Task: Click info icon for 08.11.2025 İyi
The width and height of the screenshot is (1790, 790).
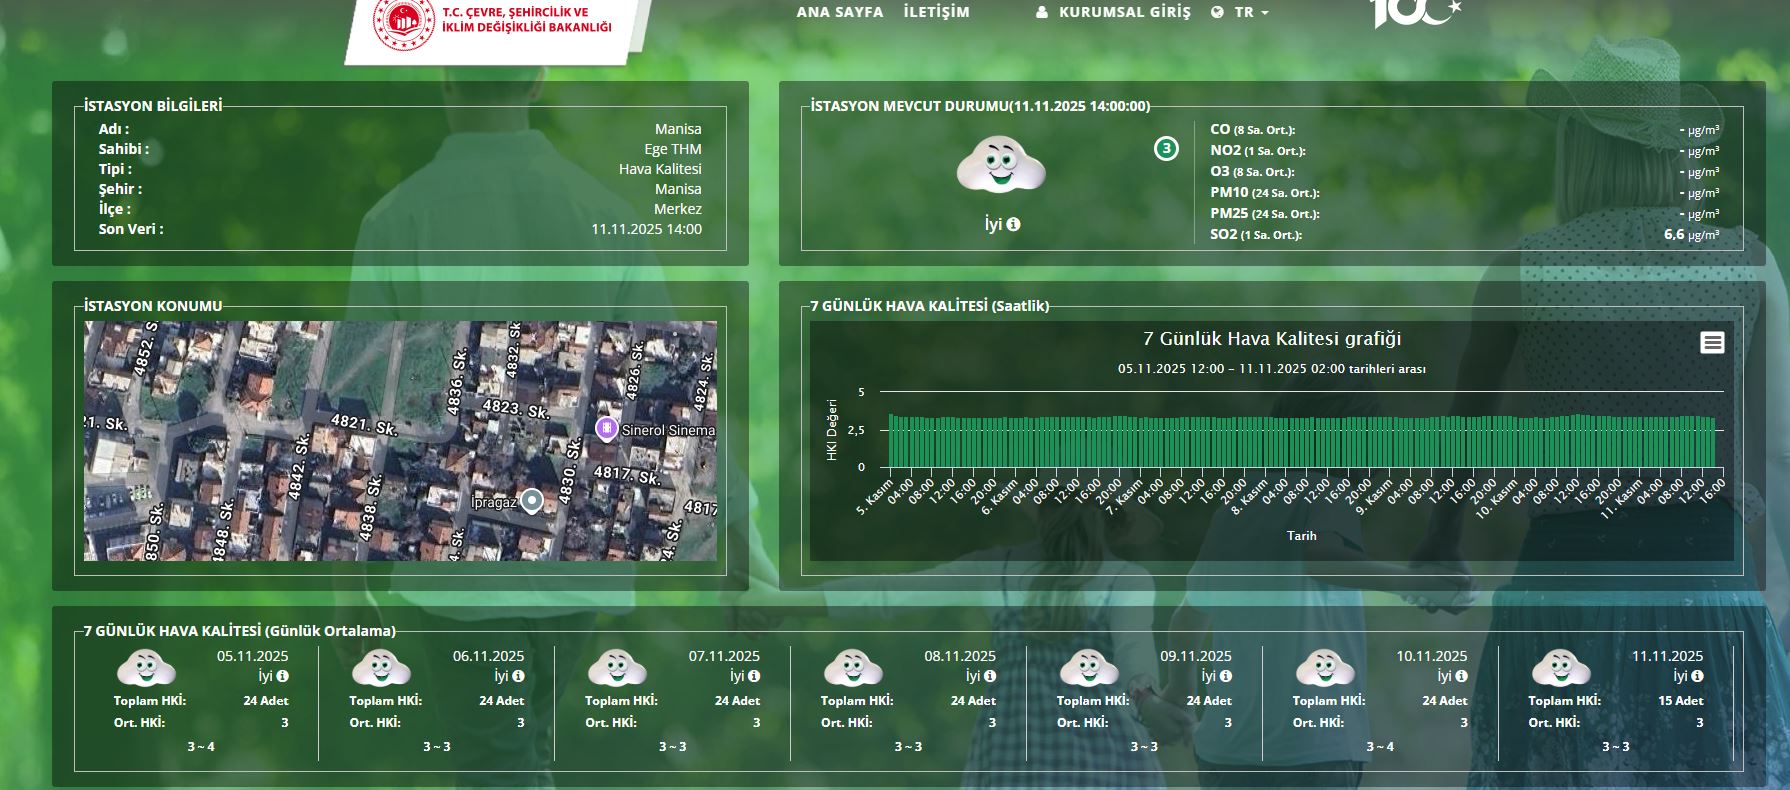Action: [x=990, y=676]
